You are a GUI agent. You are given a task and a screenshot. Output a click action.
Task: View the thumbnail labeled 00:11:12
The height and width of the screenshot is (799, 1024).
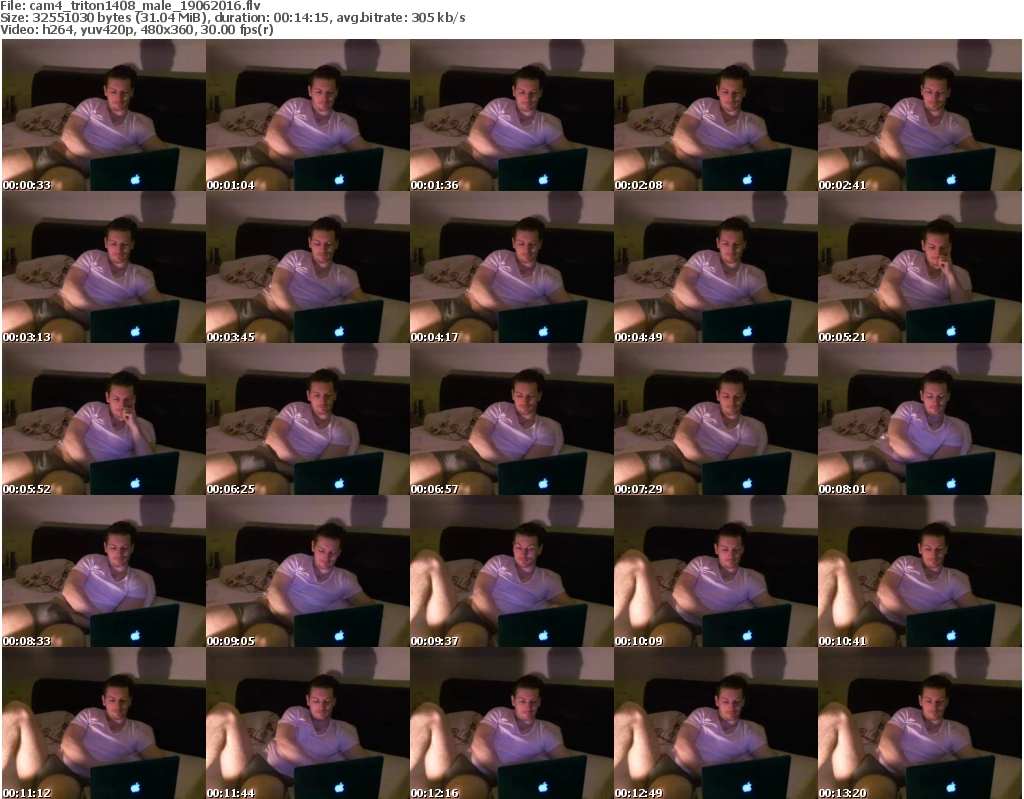coord(104,723)
